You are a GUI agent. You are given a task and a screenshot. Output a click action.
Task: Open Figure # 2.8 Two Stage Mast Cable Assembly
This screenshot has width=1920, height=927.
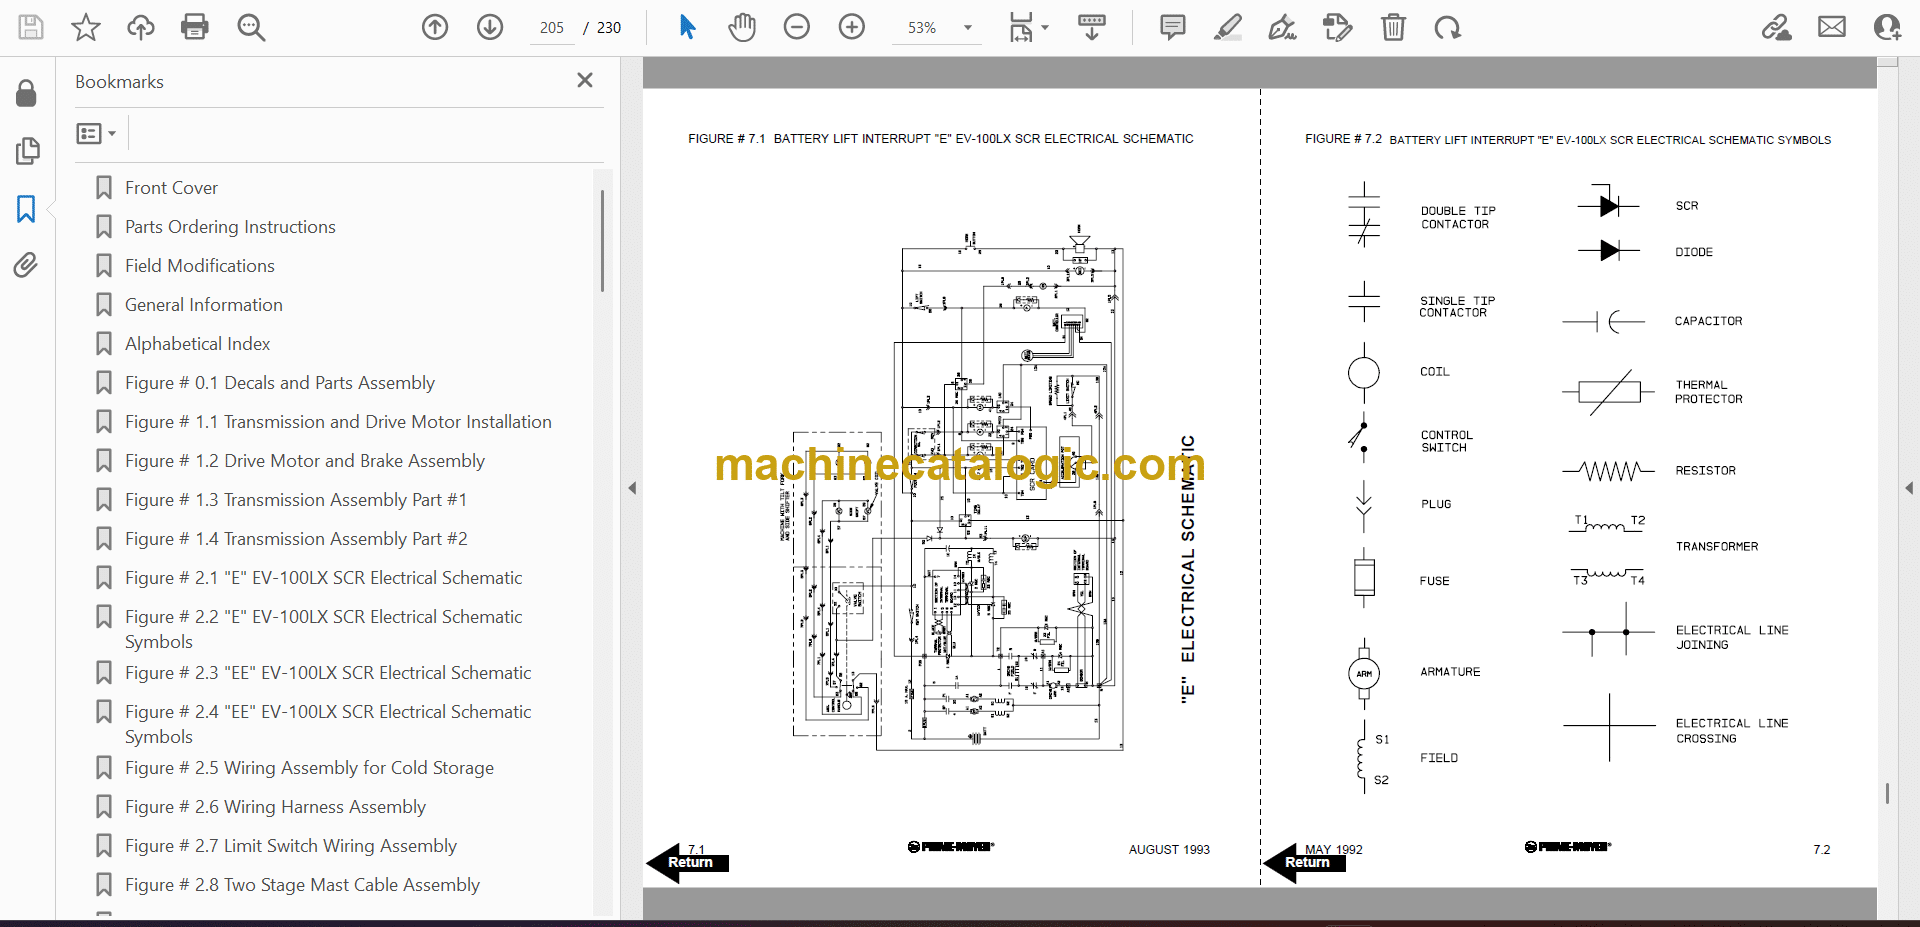coord(302,885)
